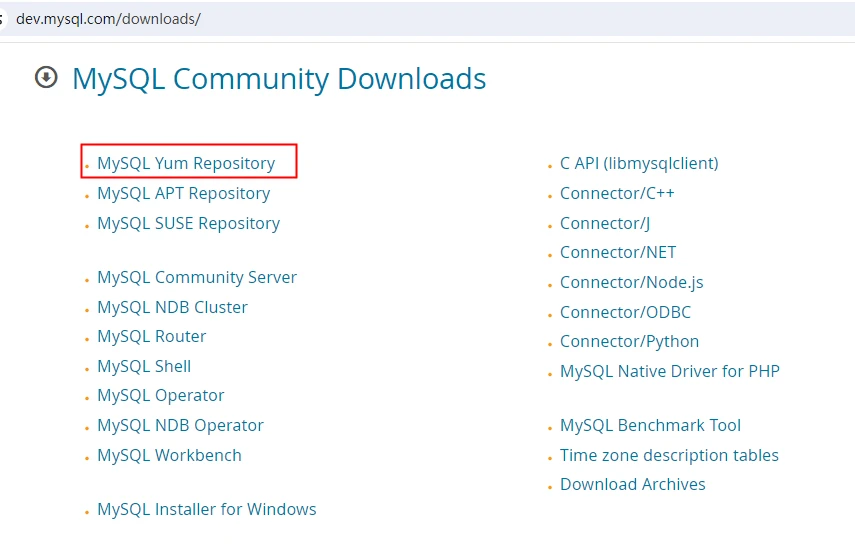The height and width of the screenshot is (550, 855).
Task: Open the Connector/Python link
Action: [629, 342]
